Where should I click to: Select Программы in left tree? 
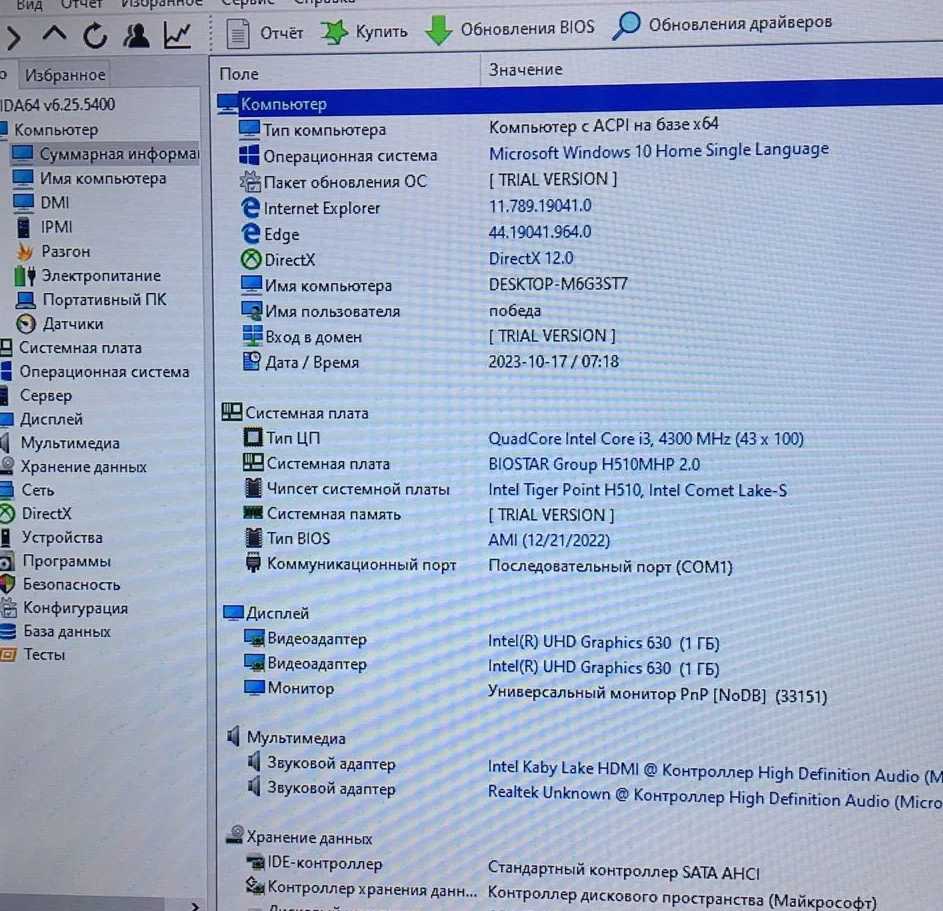tap(56, 561)
